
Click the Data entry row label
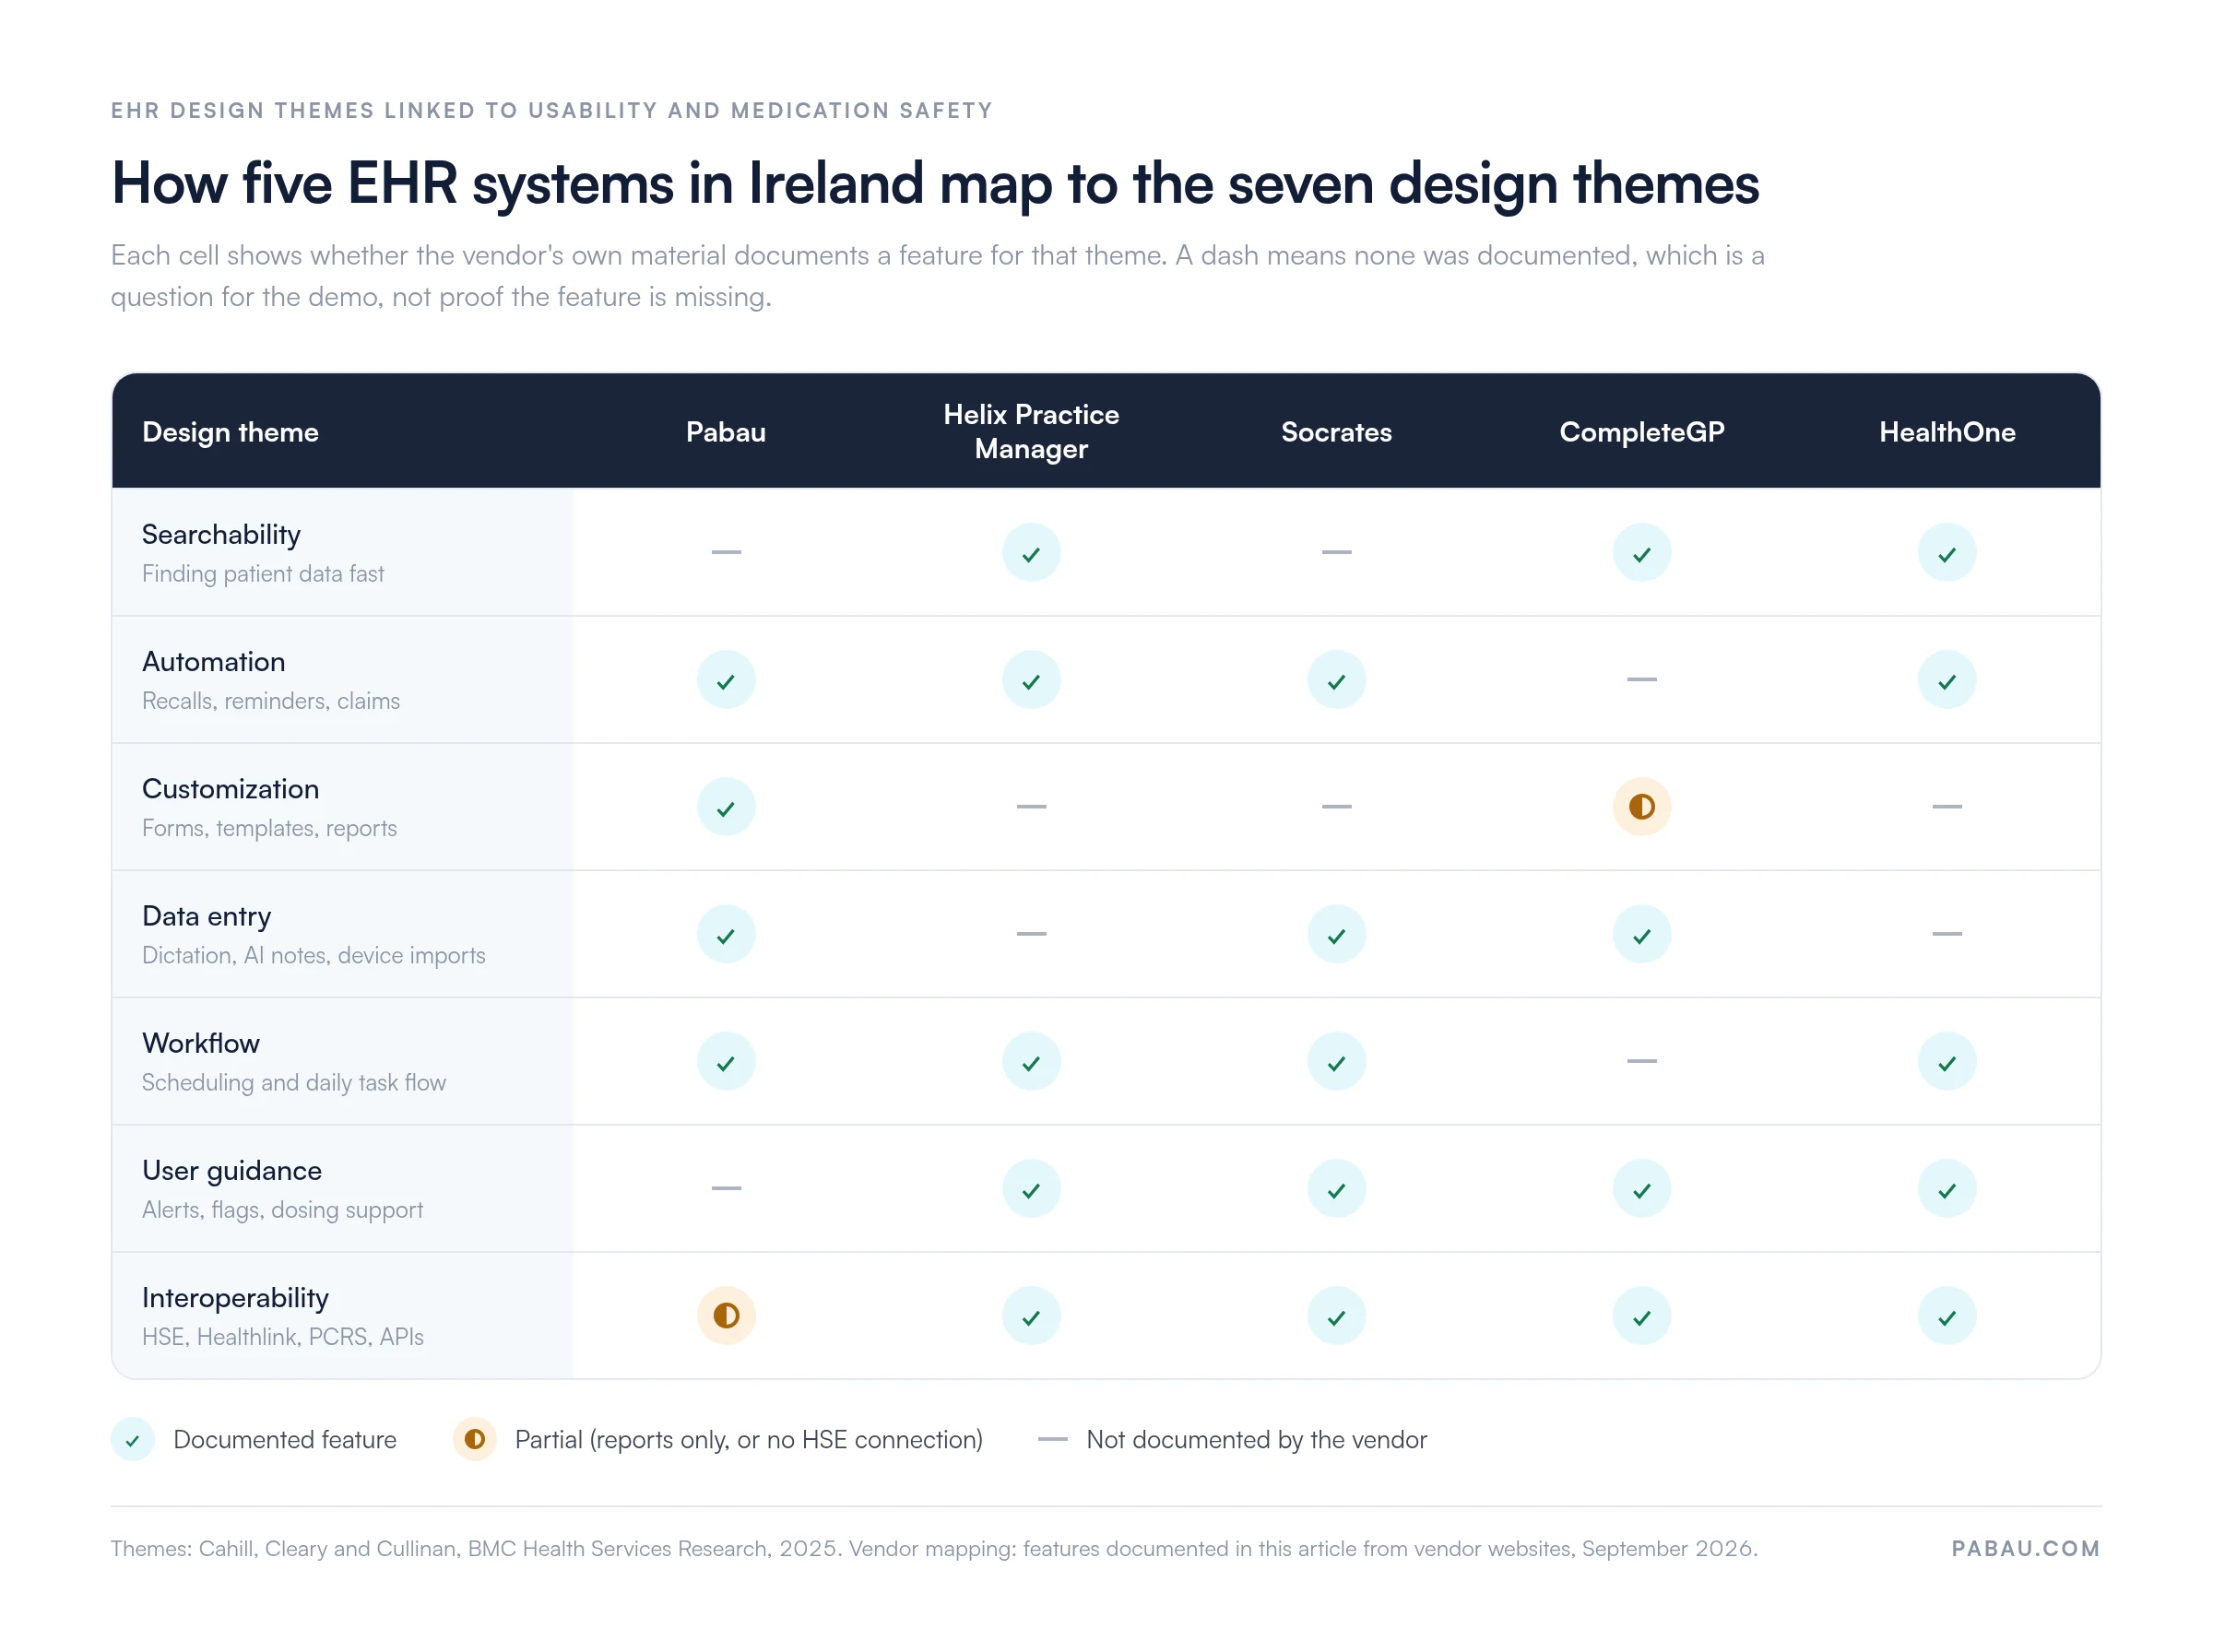point(206,917)
